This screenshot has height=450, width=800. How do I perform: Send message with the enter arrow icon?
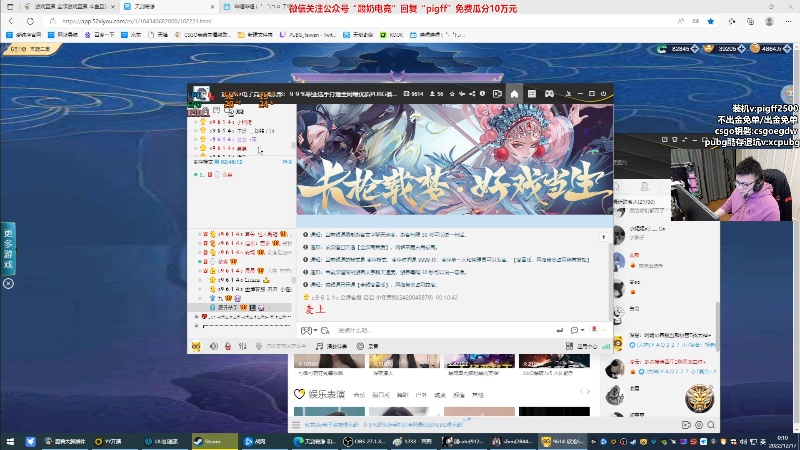560,331
